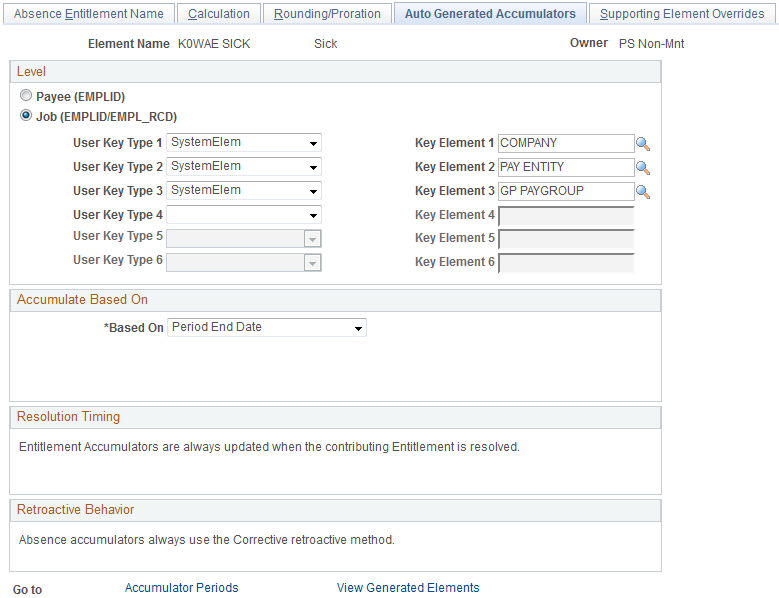Open lookup for Key Element 3 GP PAYGROUP

point(643,192)
